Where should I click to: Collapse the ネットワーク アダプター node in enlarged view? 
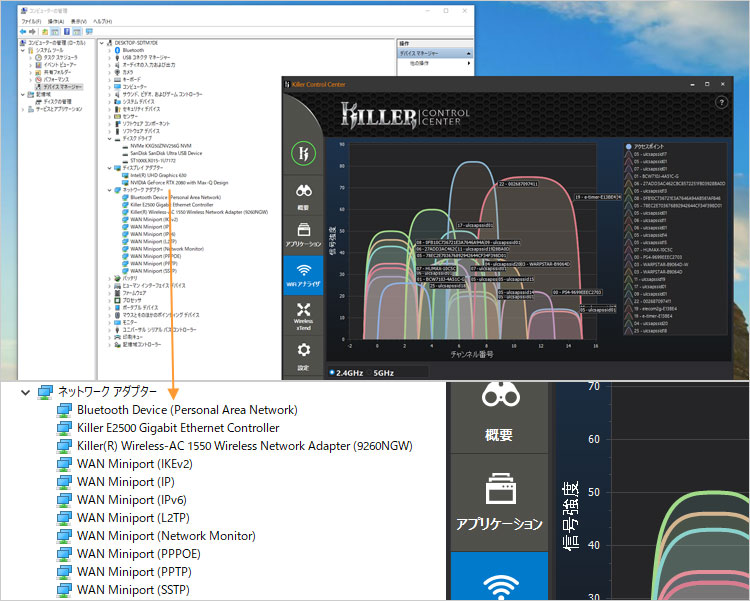(25, 392)
